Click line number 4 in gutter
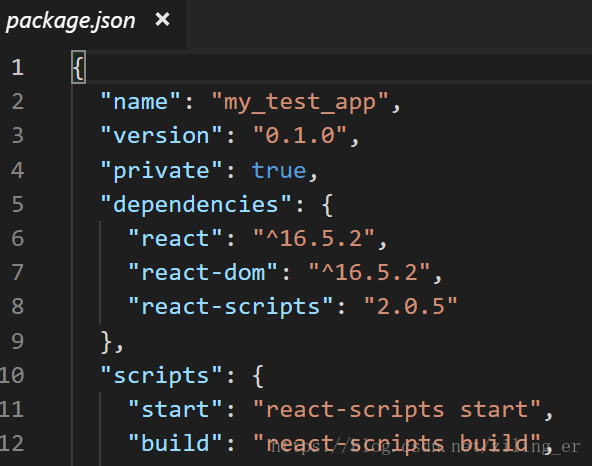592x466 pixels. pyautogui.click(x=18, y=170)
